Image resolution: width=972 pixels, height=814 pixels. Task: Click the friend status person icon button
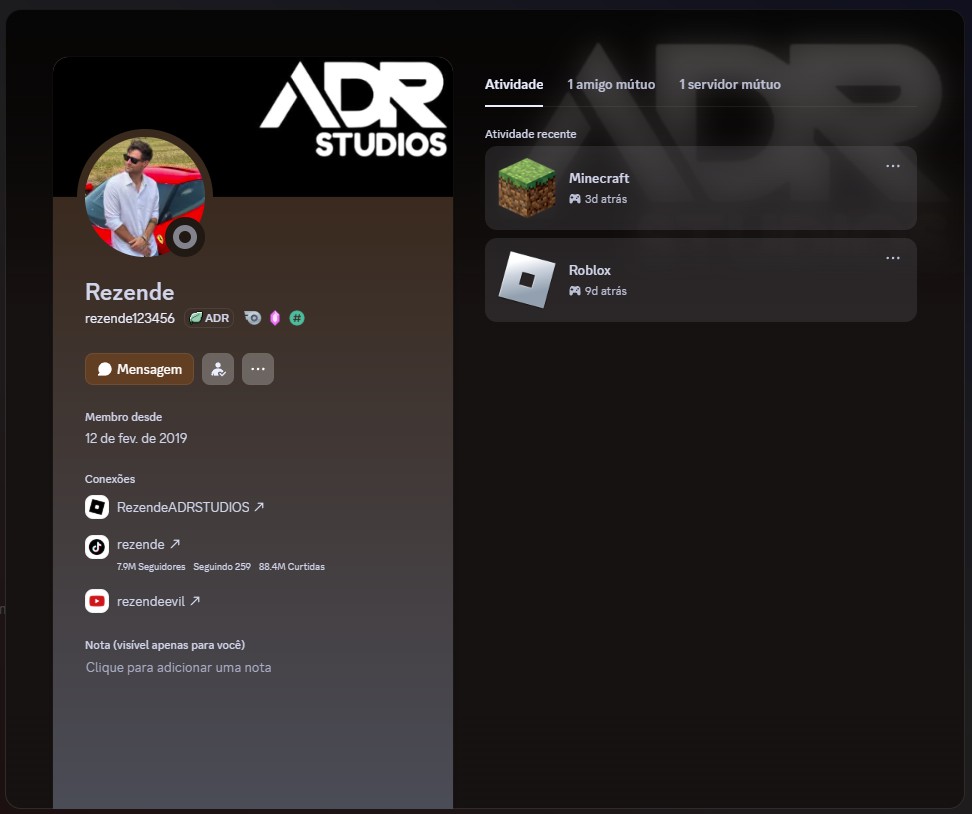pos(218,369)
